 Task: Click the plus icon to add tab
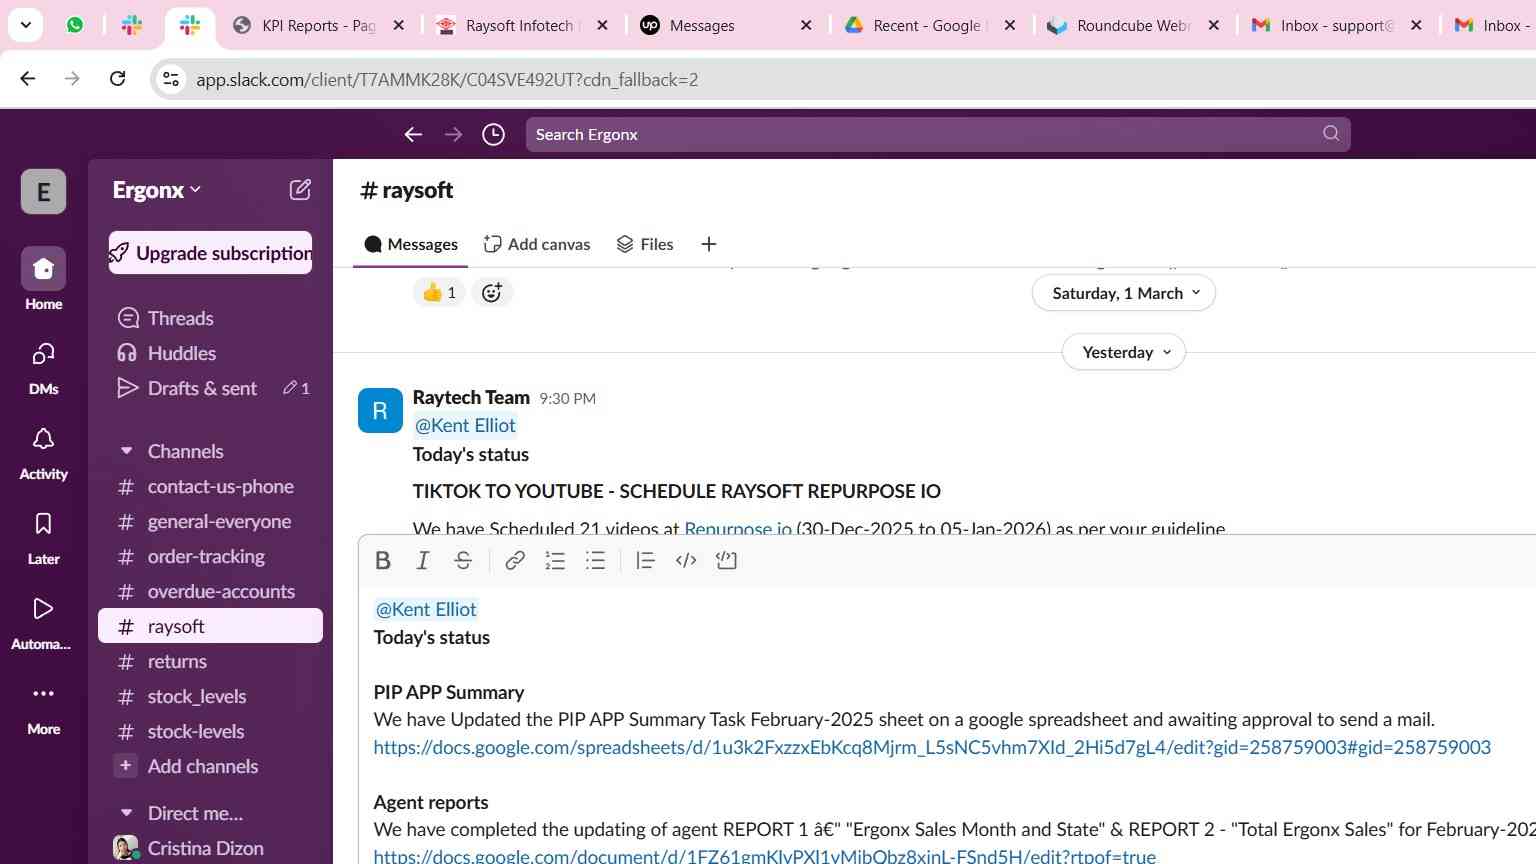coord(709,244)
